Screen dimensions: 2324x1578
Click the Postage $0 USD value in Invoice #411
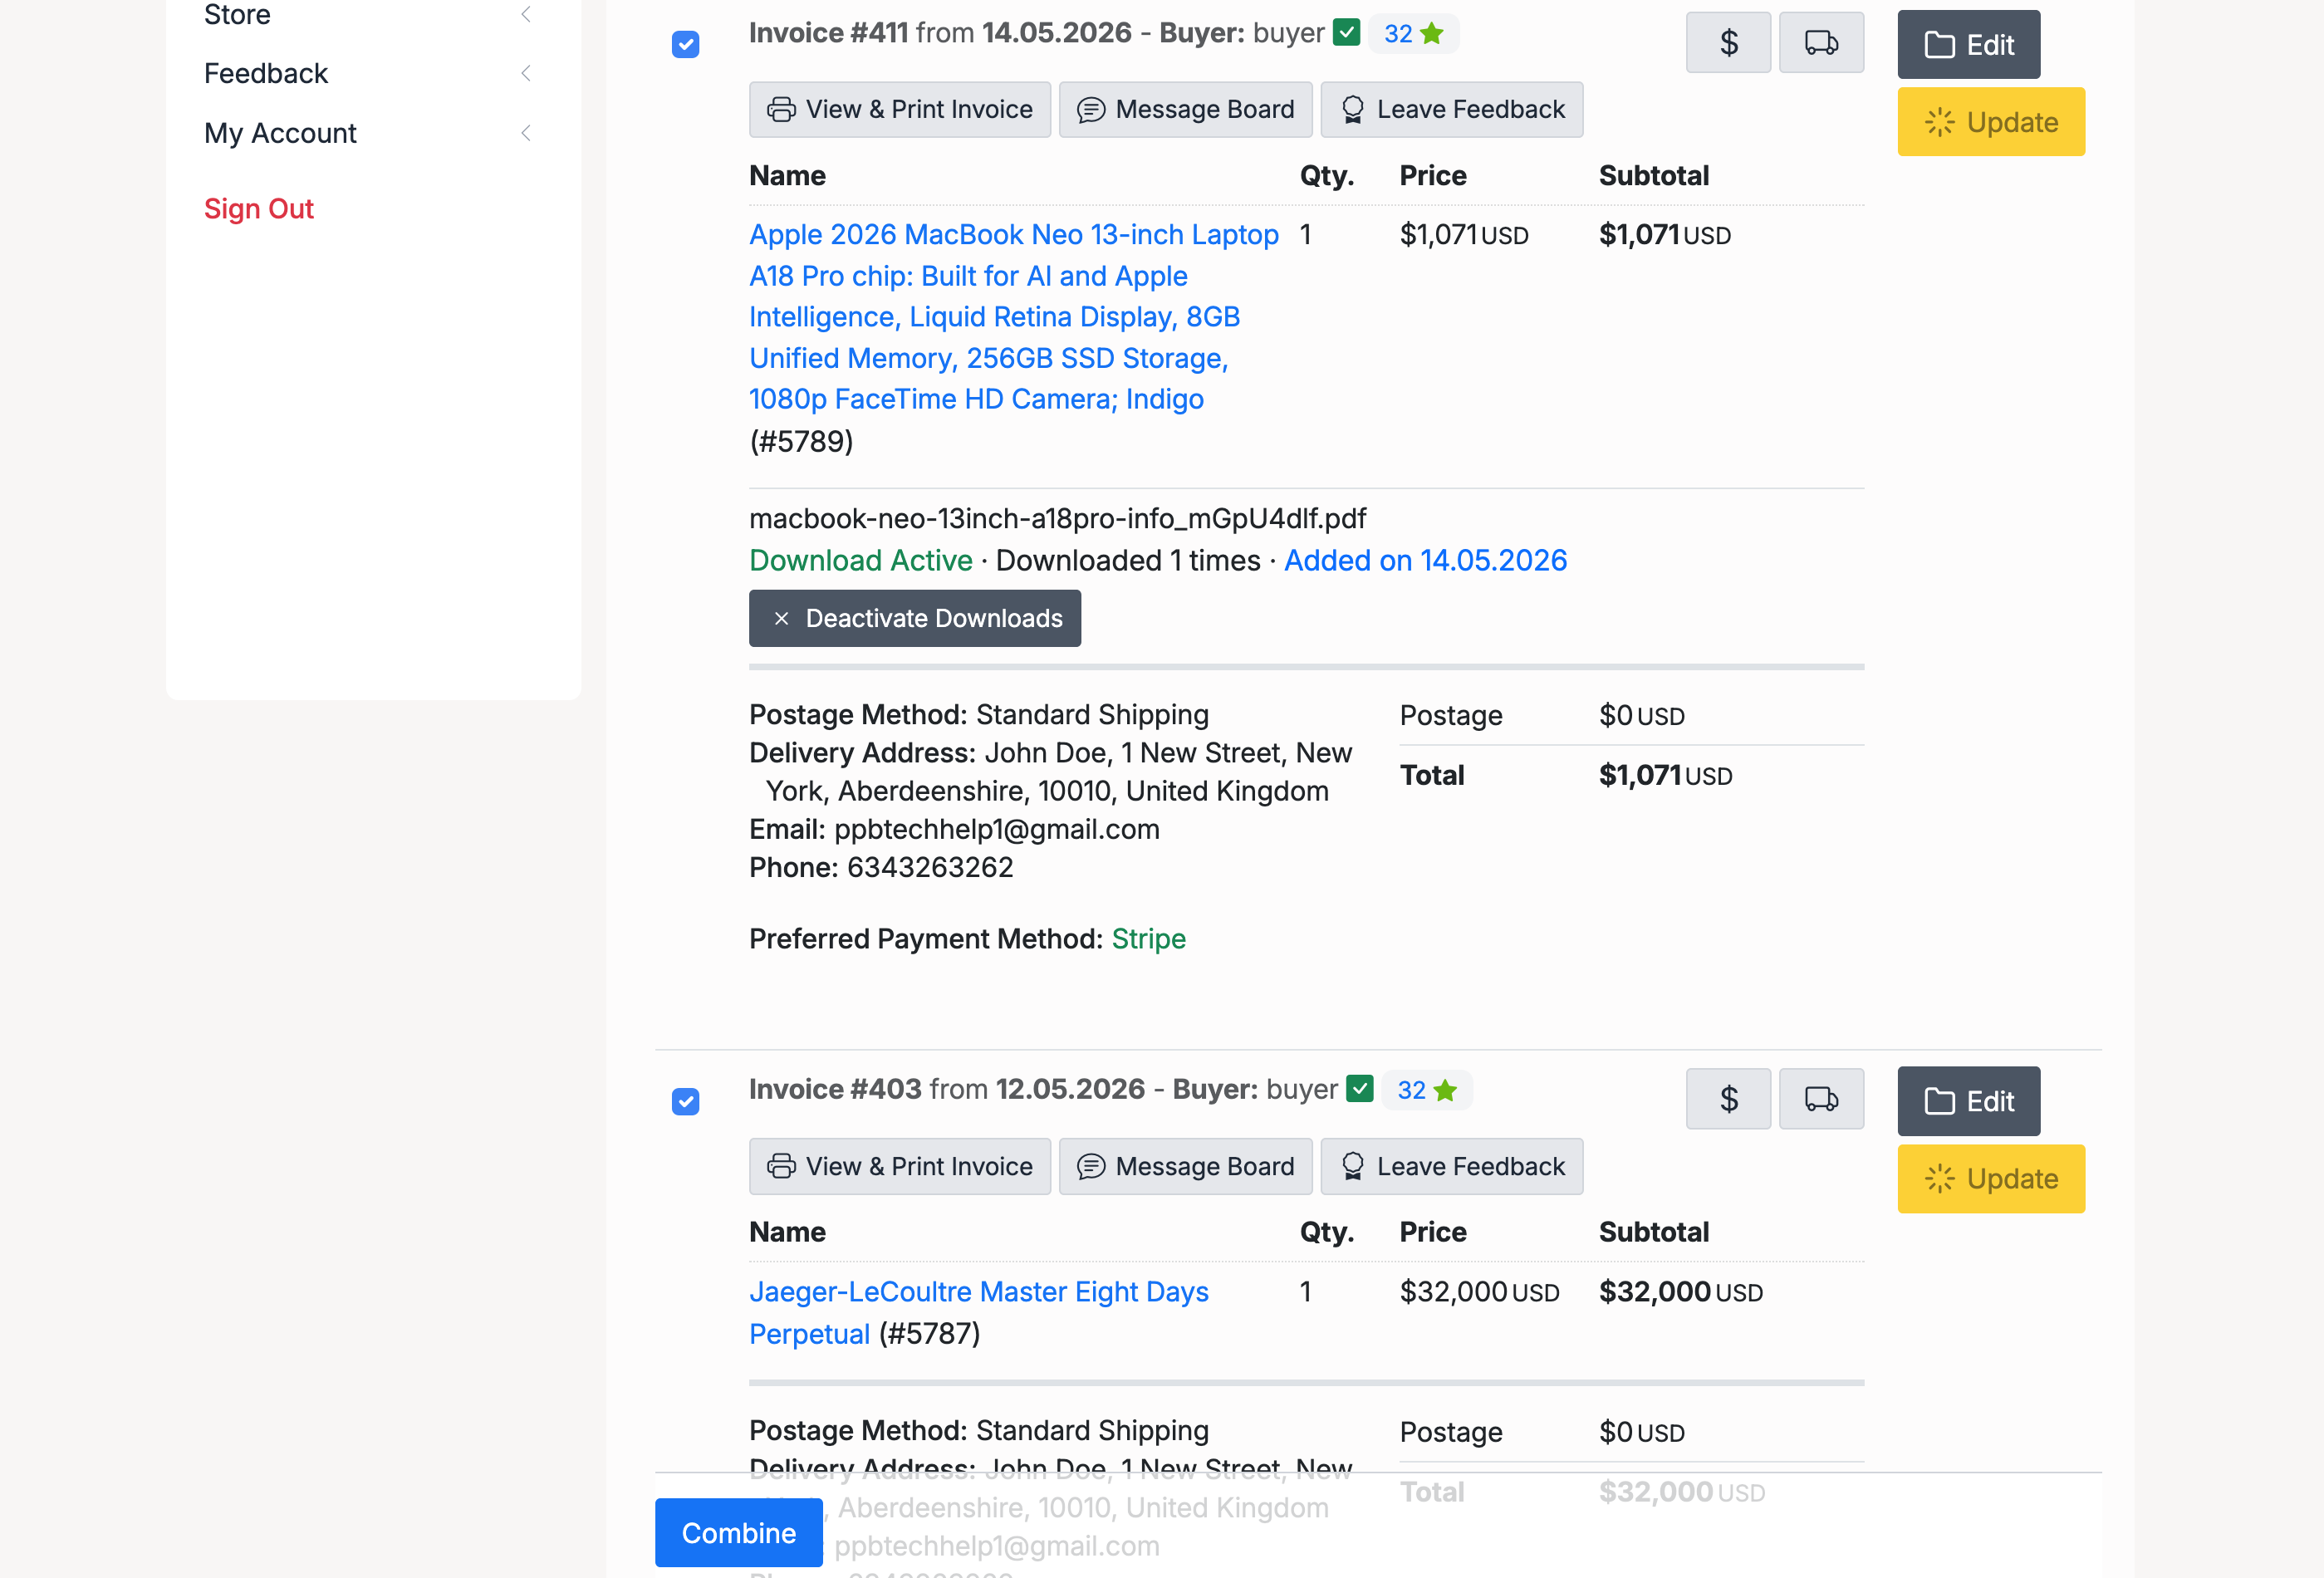point(1641,715)
